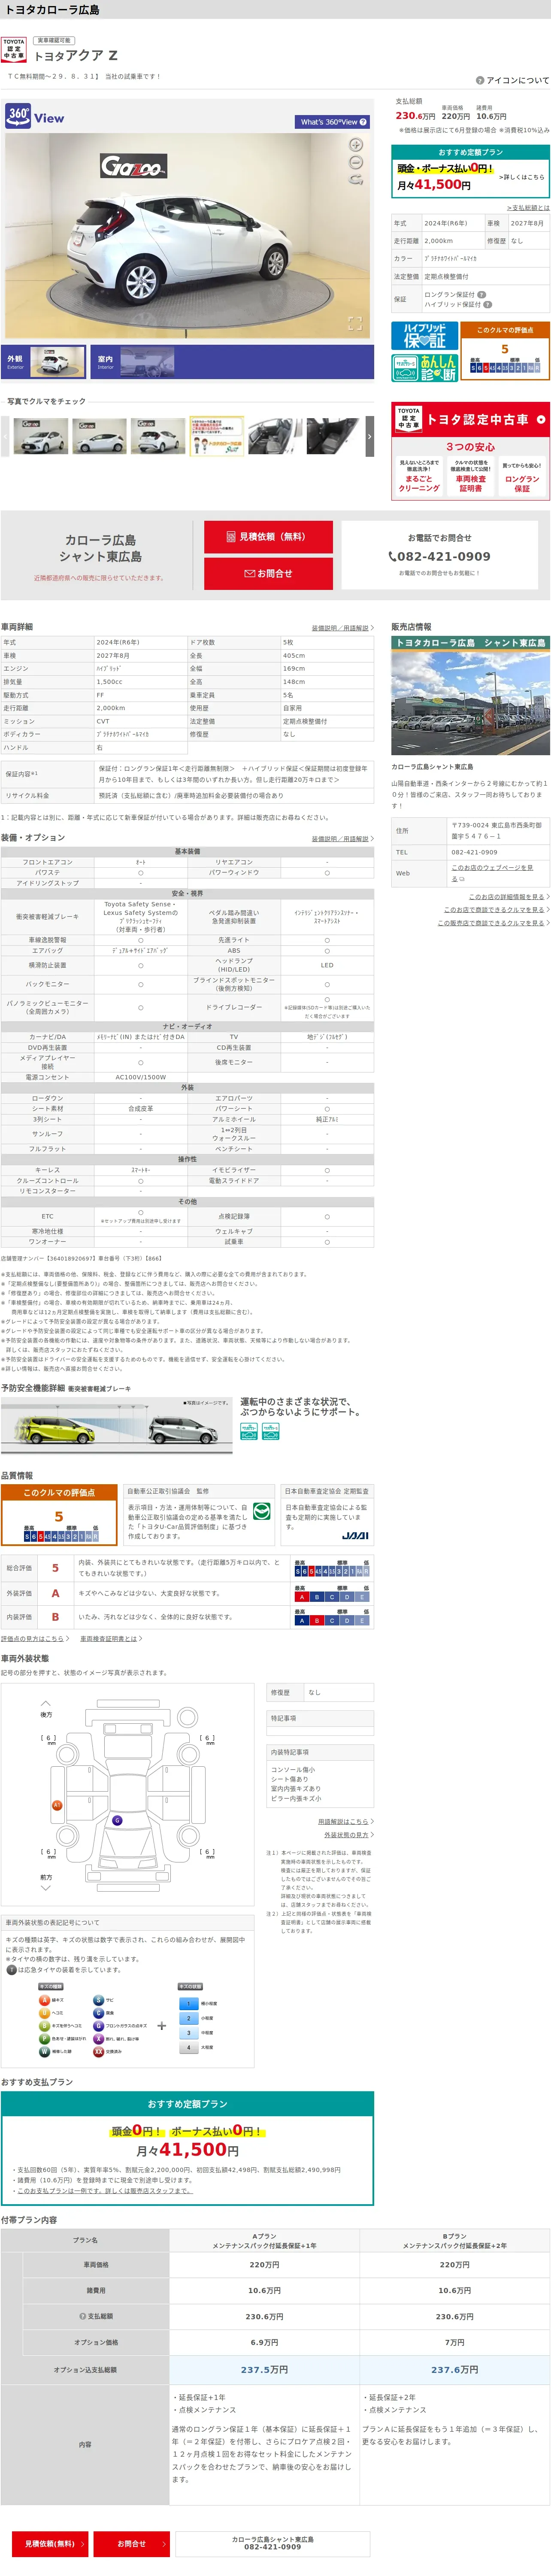The width and height of the screenshot is (551, 2576).
Task: Open the おすすめ定額プラン 詳しくはこちら link
Action: click(x=522, y=177)
